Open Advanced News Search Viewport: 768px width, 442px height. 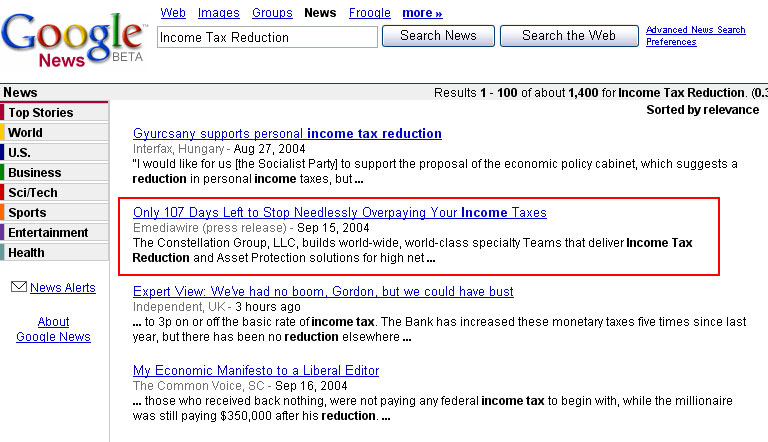696,30
